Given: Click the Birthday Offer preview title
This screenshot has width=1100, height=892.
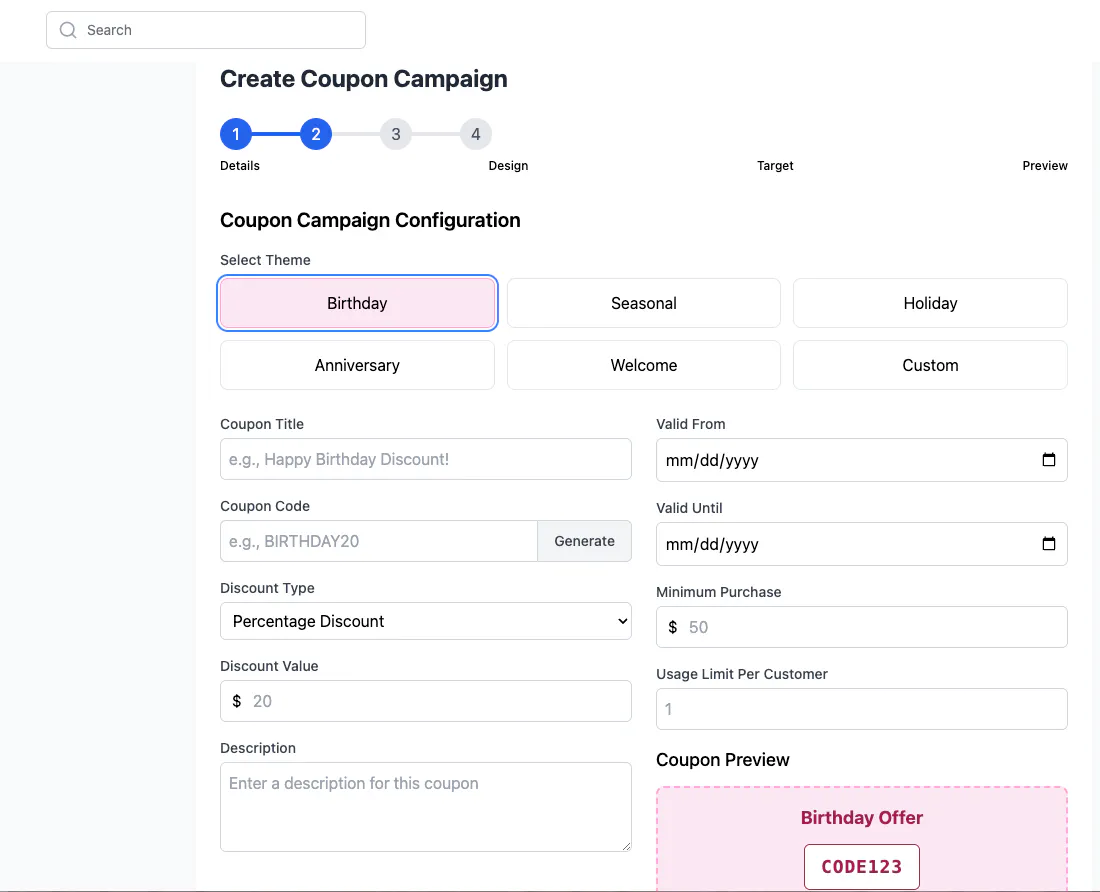Looking at the screenshot, I should 861,818.
